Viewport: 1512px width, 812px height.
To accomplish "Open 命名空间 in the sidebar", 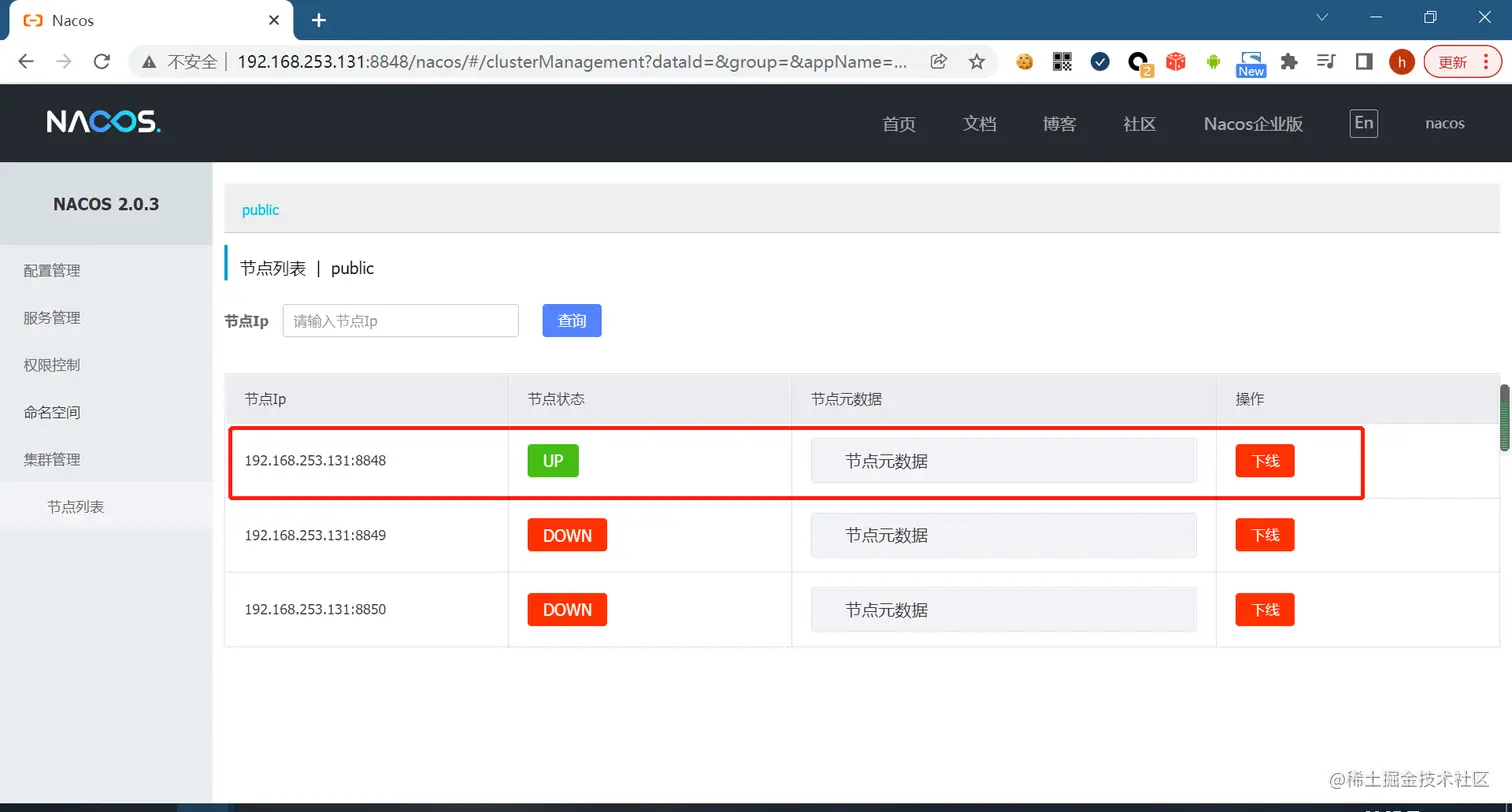I will (x=106, y=412).
